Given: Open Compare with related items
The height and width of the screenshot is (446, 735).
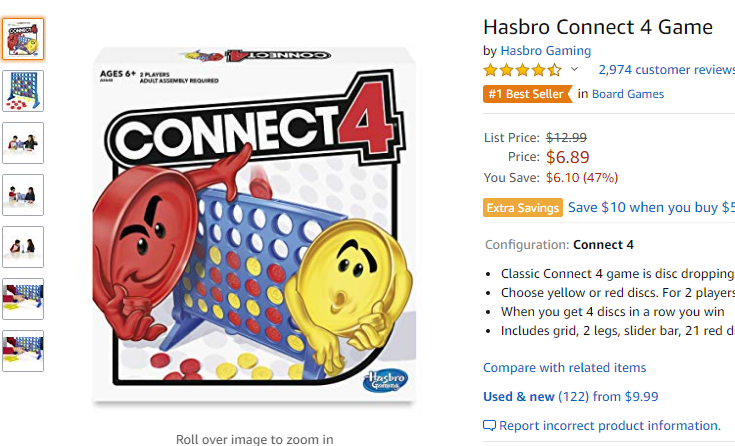Looking at the screenshot, I should coord(564,368).
